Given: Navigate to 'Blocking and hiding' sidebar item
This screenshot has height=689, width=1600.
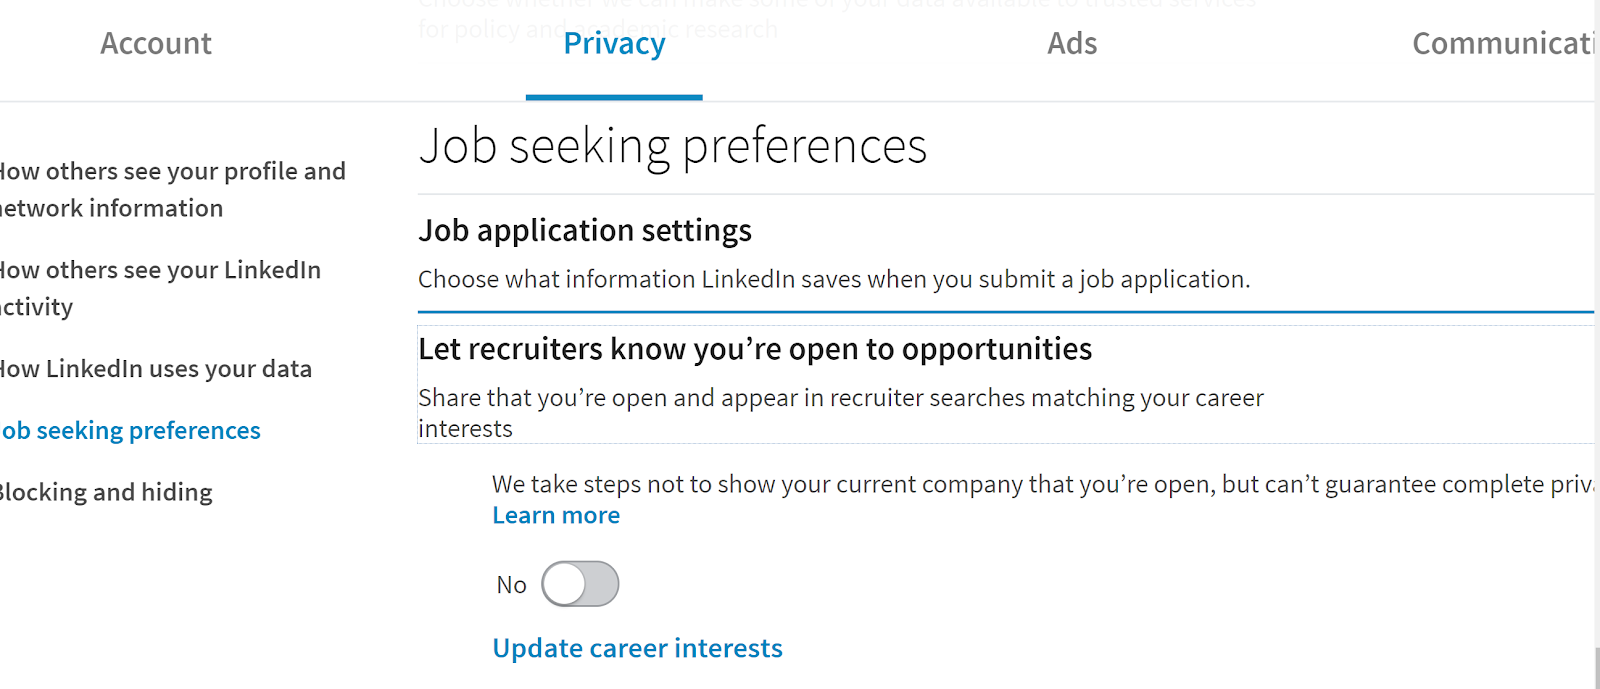Looking at the screenshot, I should (x=106, y=493).
